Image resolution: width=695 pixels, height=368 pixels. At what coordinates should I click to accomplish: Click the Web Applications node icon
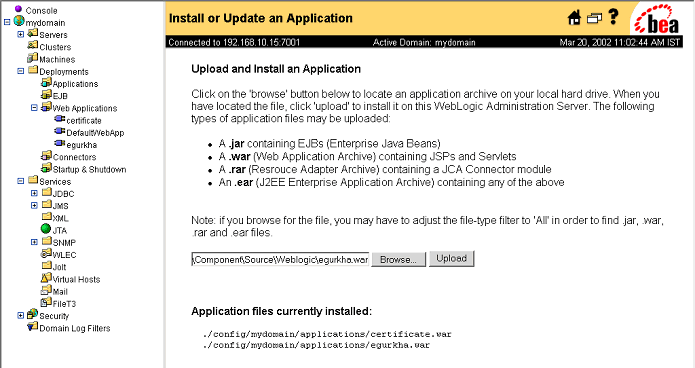click(x=46, y=107)
